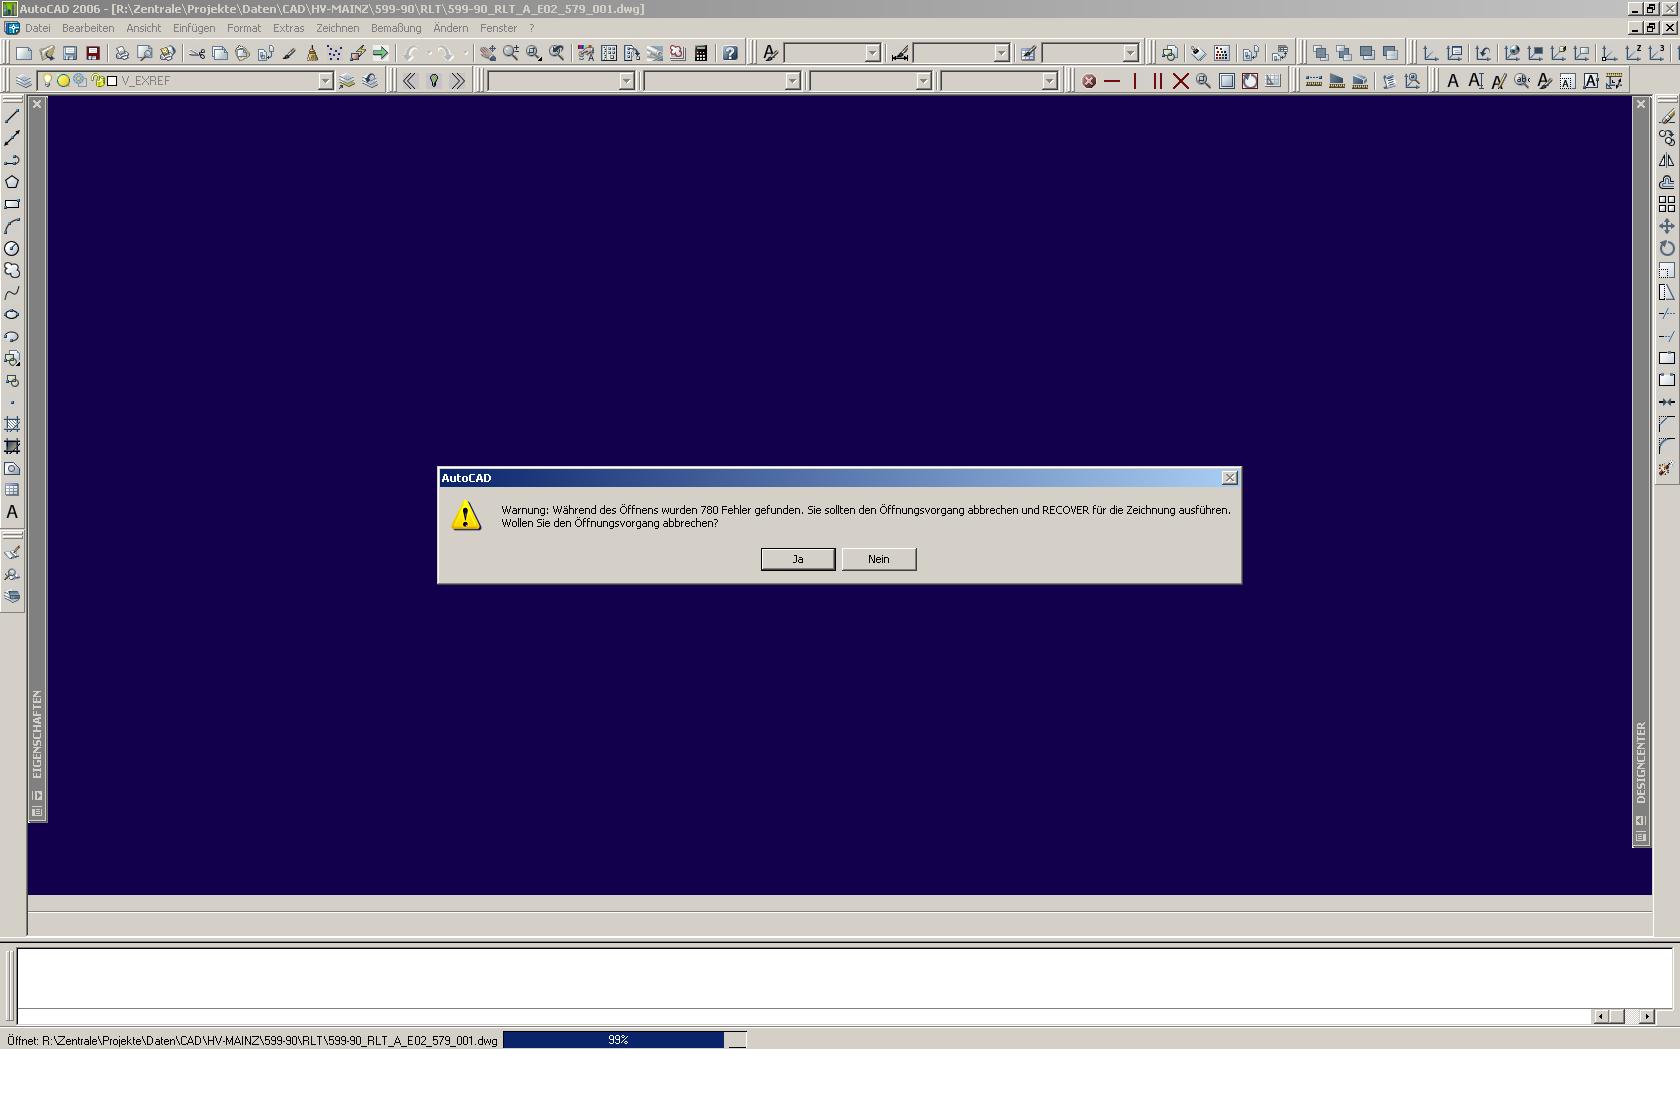Click the red X delete icon

(x=1180, y=81)
